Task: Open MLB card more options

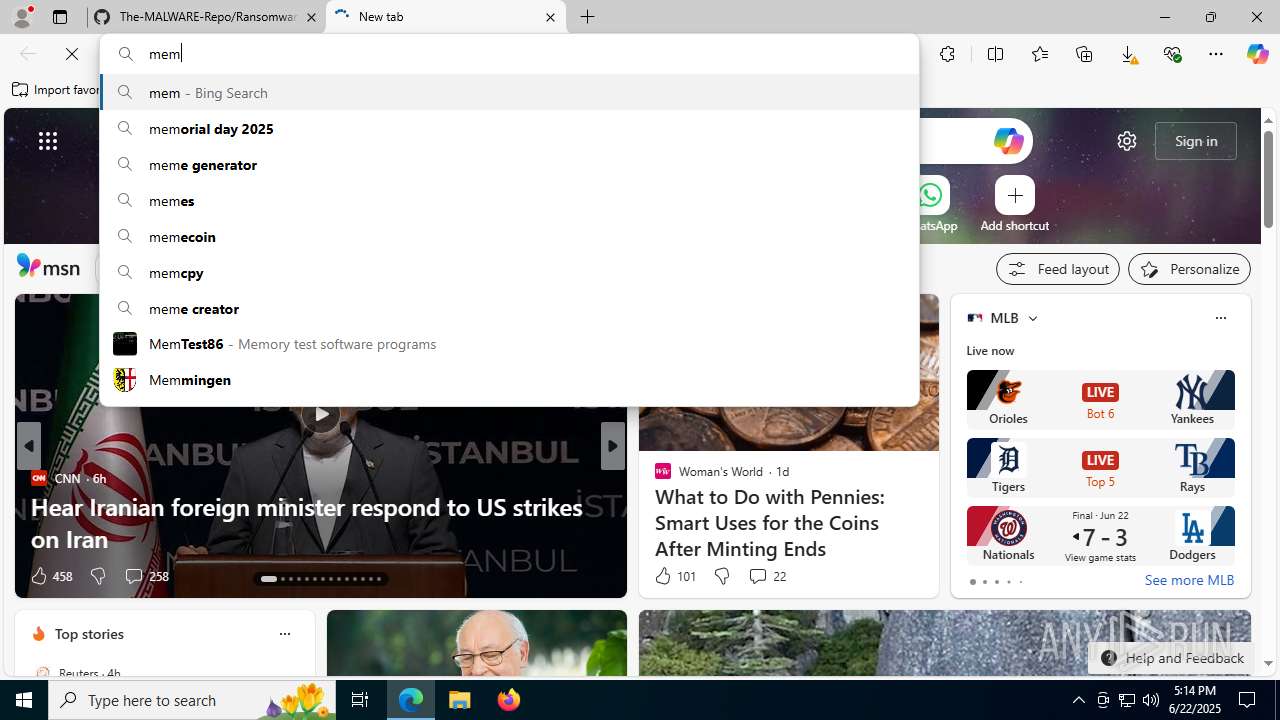Action: point(1220,318)
